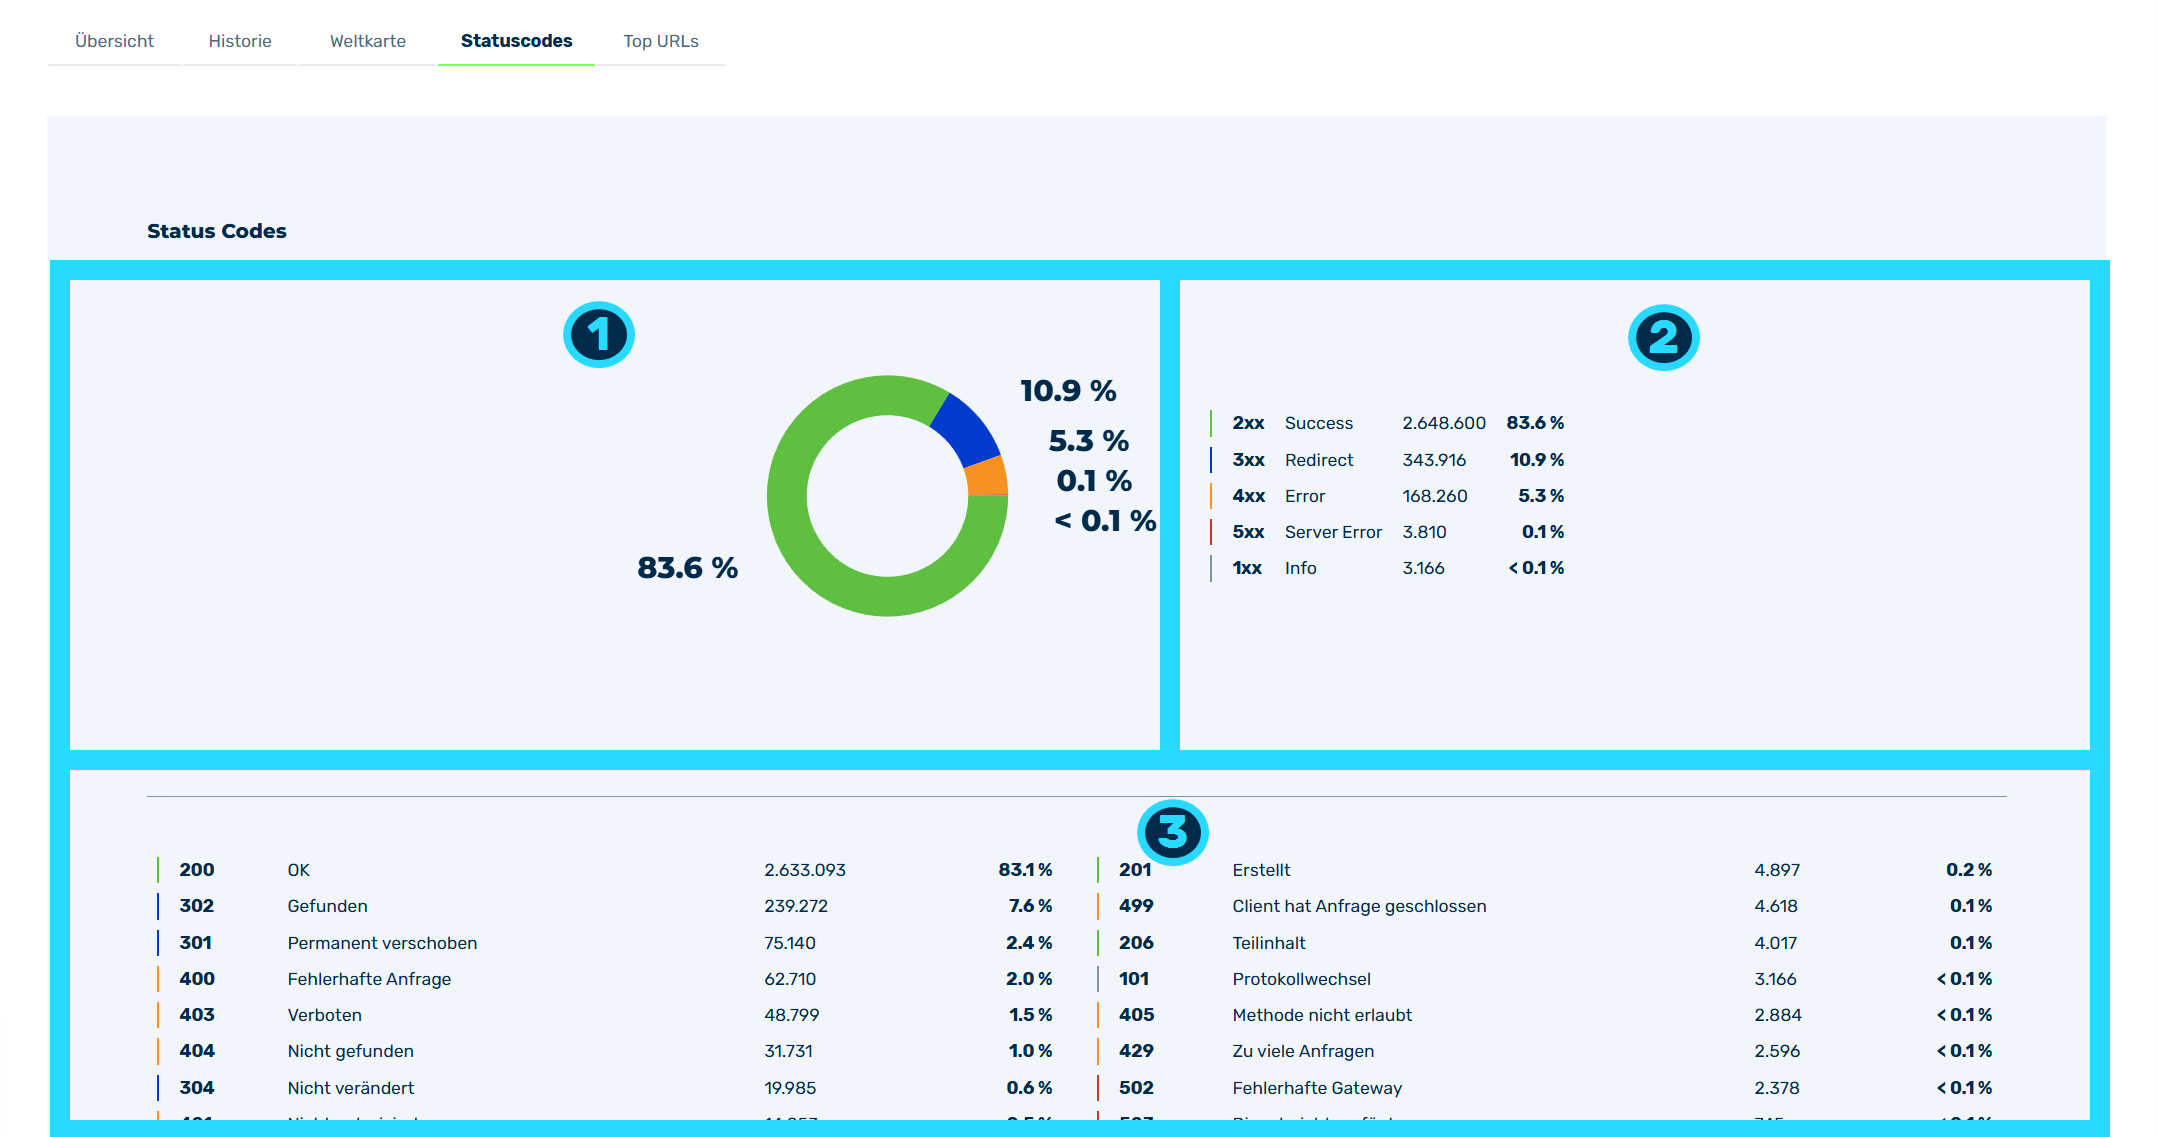The height and width of the screenshot is (1137, 2158).
Task: Click the Redirect legend label
Action: [x=1319, y=460]
